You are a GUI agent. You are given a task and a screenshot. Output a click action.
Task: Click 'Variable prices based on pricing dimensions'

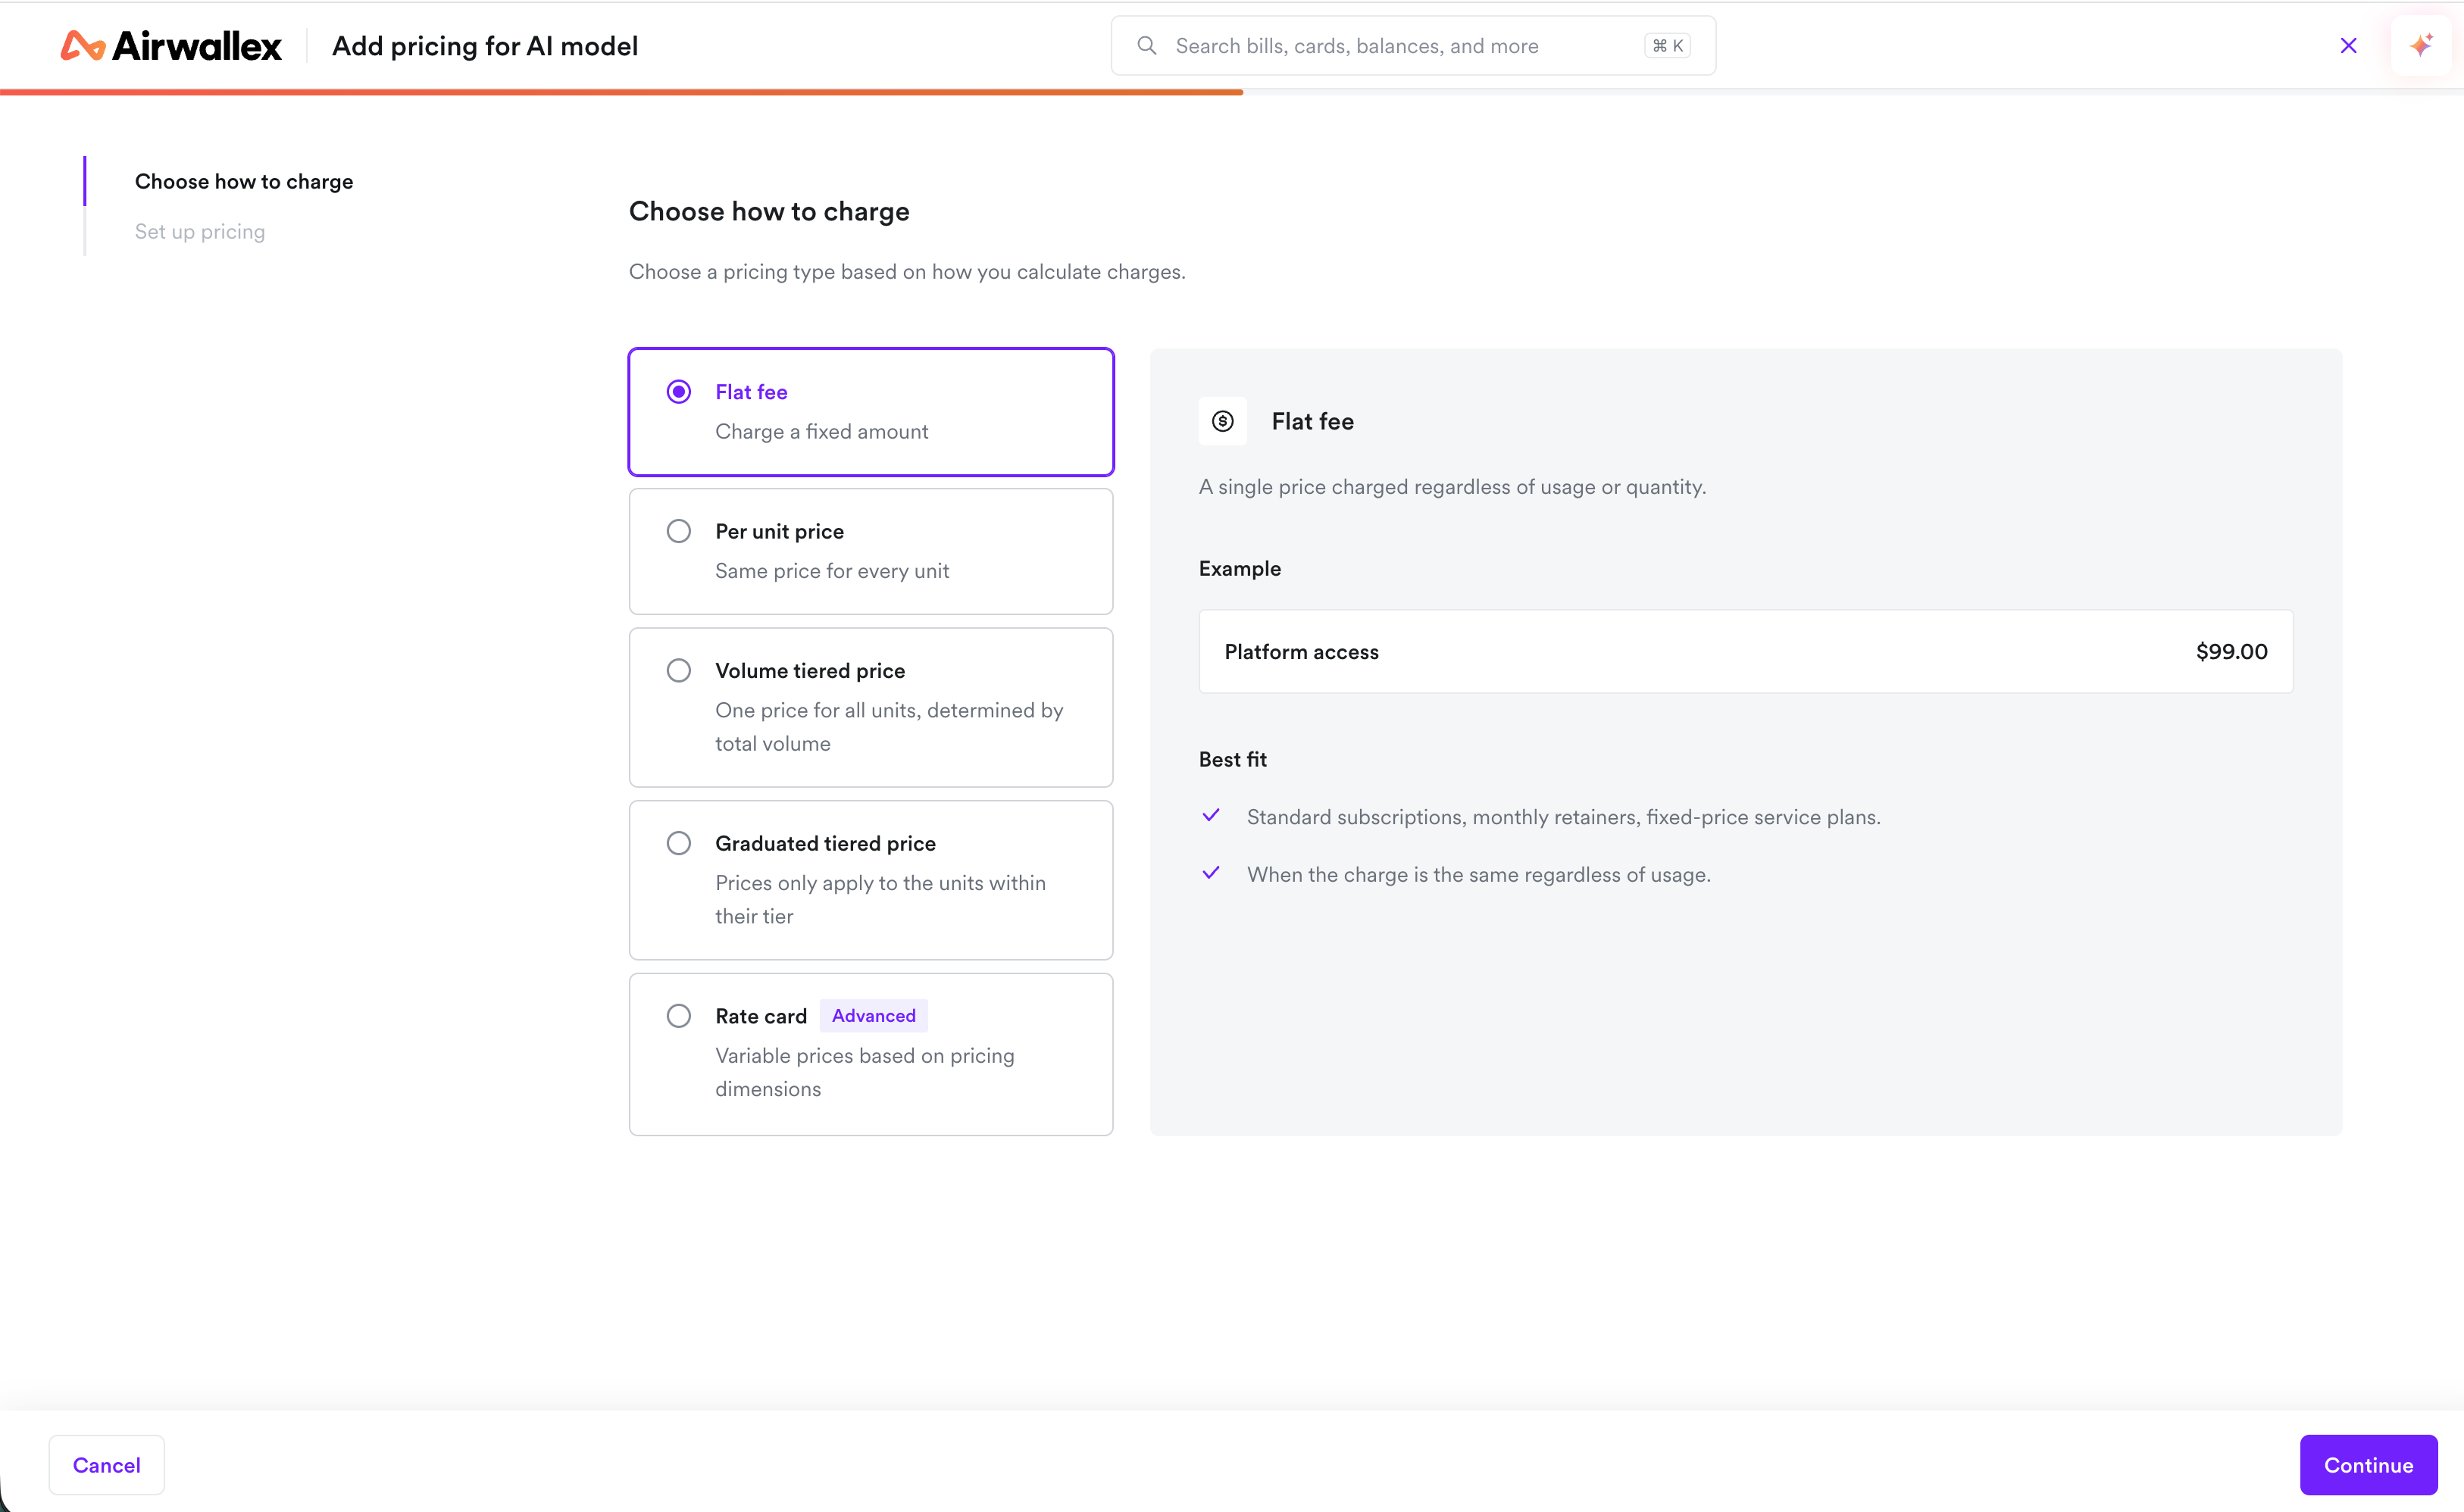pyautogui.click(x=864, y=1072)
